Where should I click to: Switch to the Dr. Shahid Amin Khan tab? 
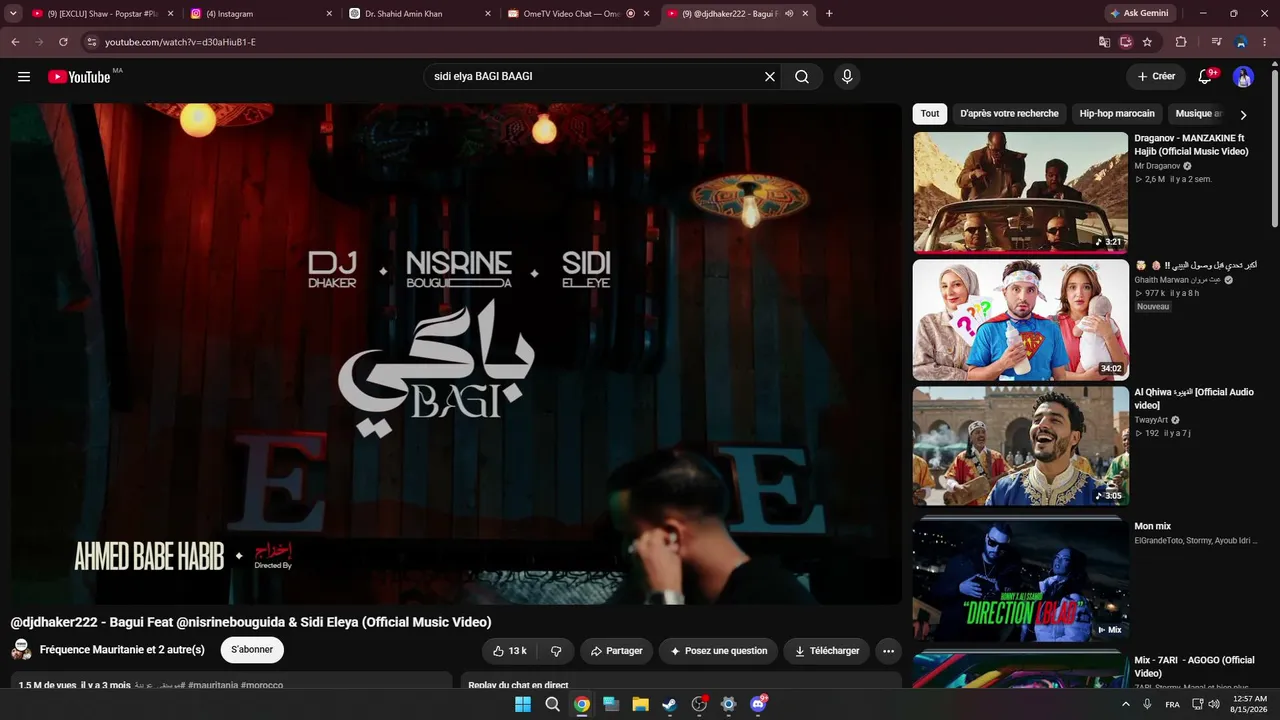pyautogui.click(x=421, y=14)
